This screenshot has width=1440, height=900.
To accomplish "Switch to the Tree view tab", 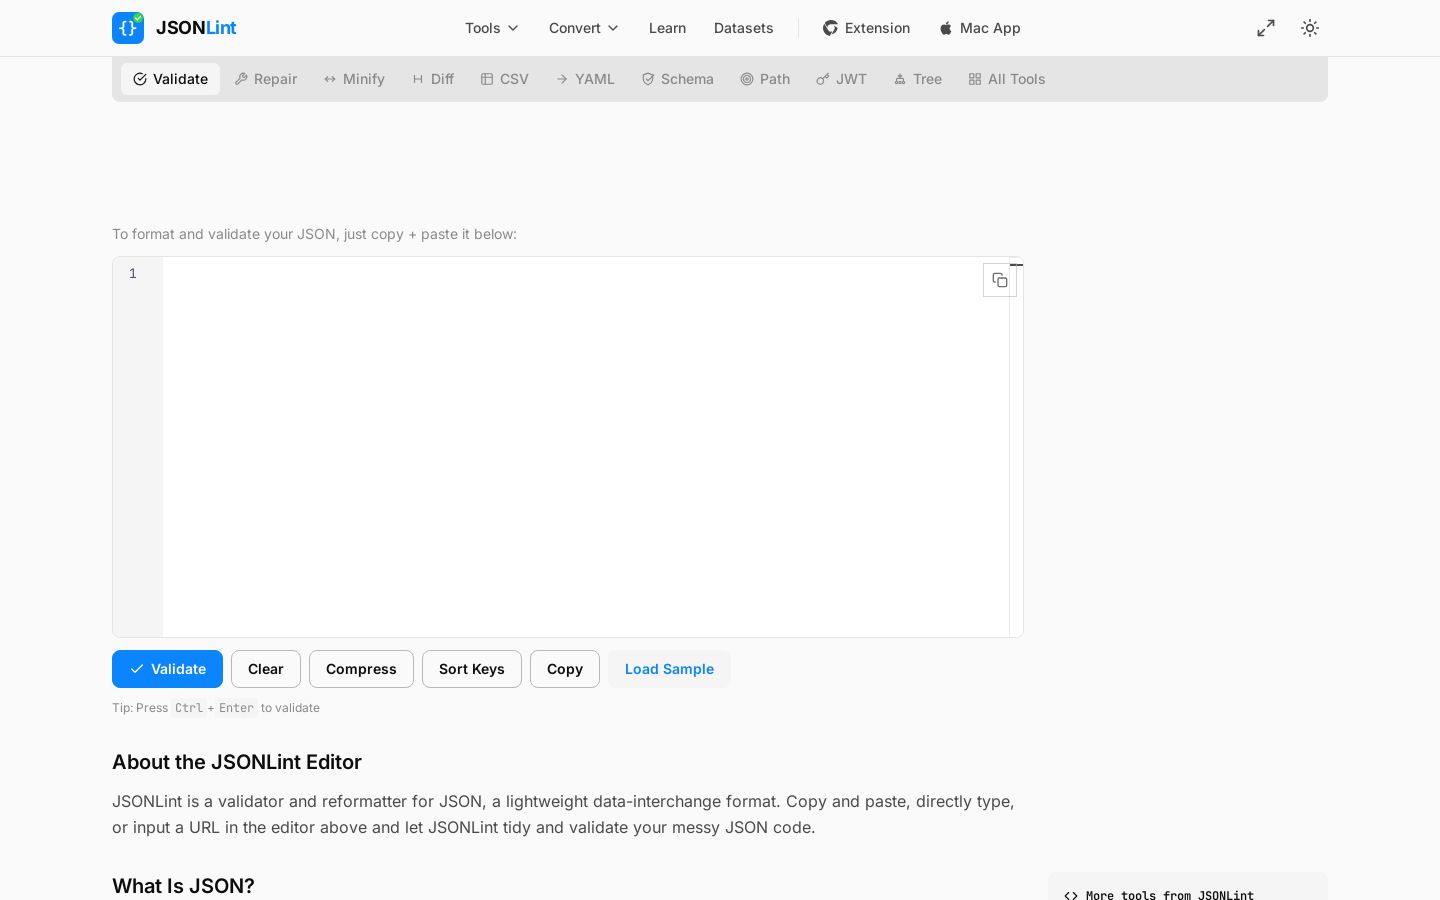I will (x=917, y=79).
